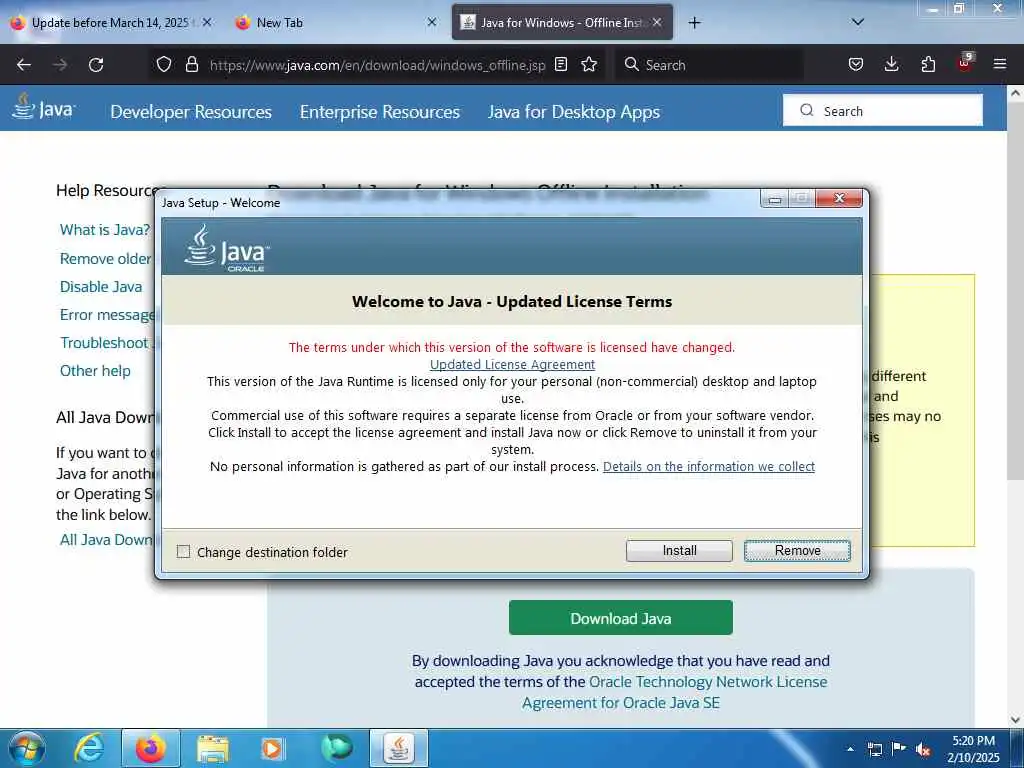The image size is (1024, 768).
Task: Open the Disable Java help link
Action: pos(101,287)
